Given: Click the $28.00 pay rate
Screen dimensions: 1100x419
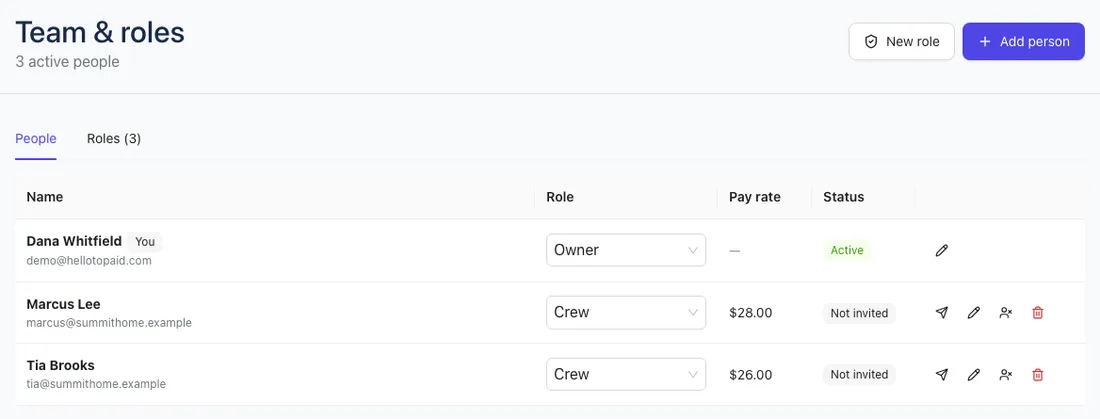Looking at the screenshot, I should [751, 313].
